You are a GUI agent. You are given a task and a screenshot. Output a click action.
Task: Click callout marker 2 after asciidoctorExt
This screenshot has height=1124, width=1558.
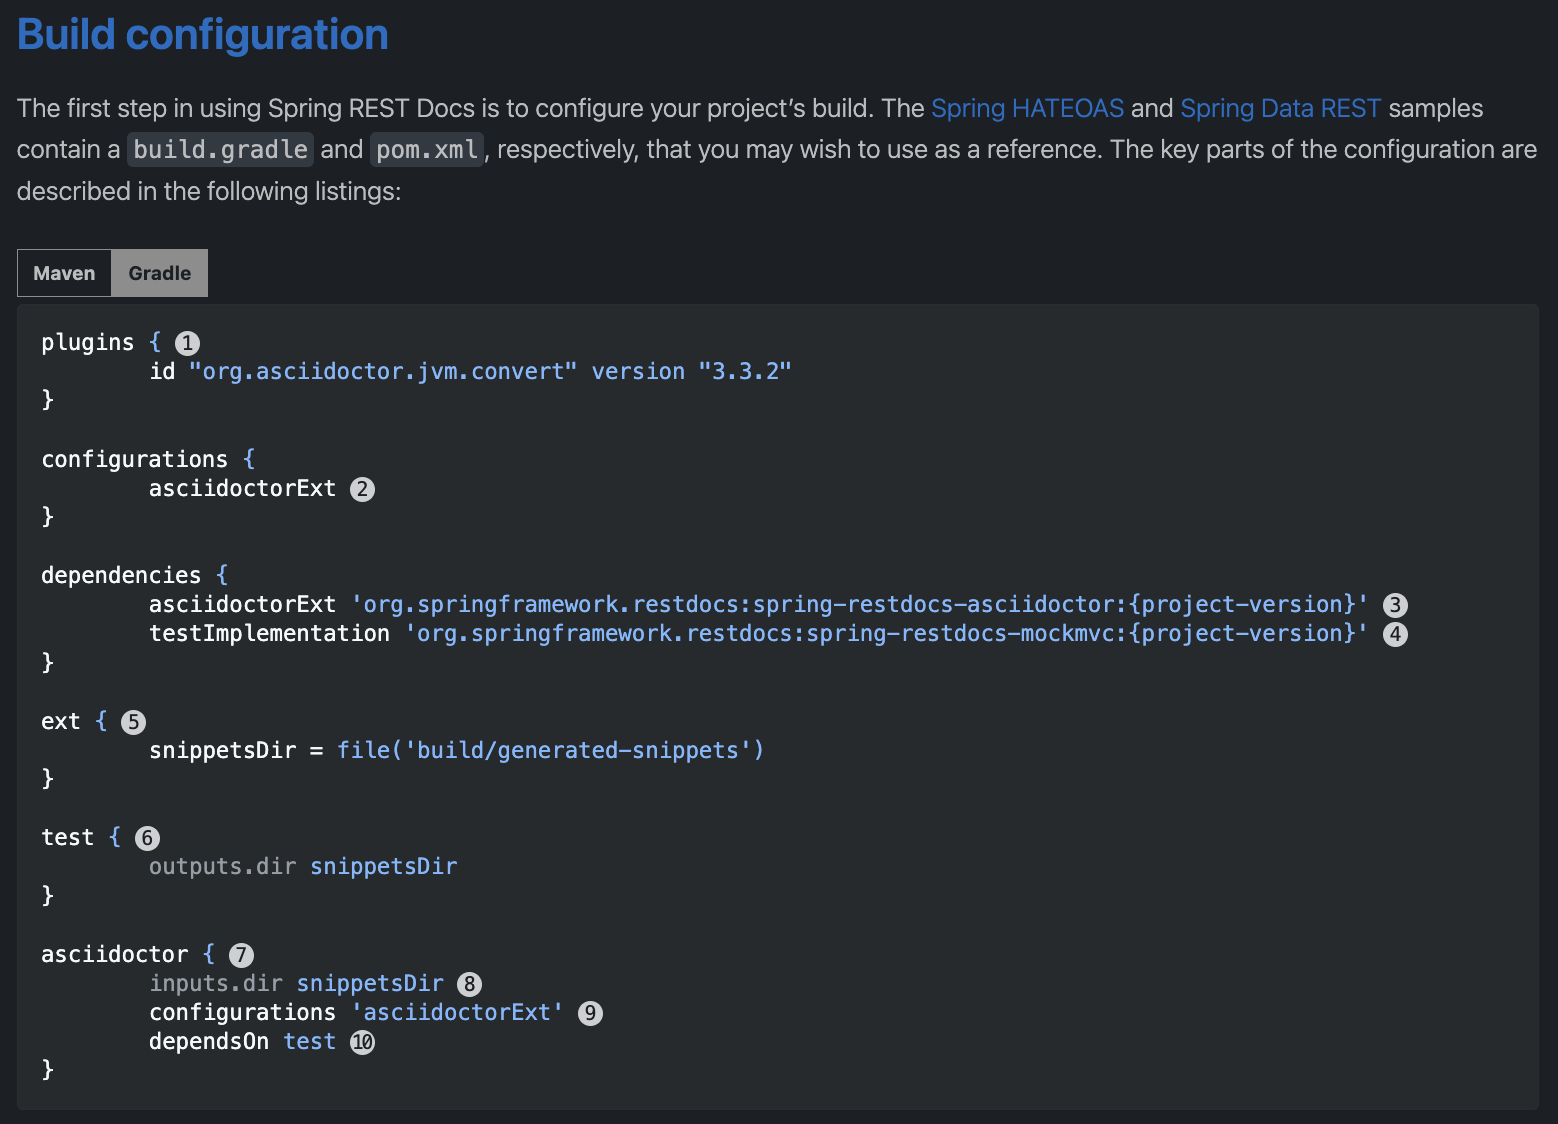[x=362, y=489]
